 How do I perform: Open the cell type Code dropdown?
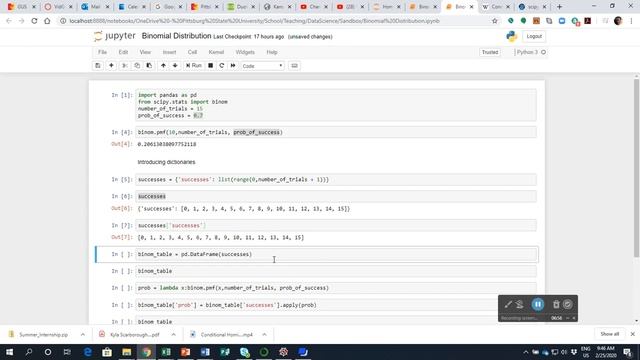tap(262, 66)
